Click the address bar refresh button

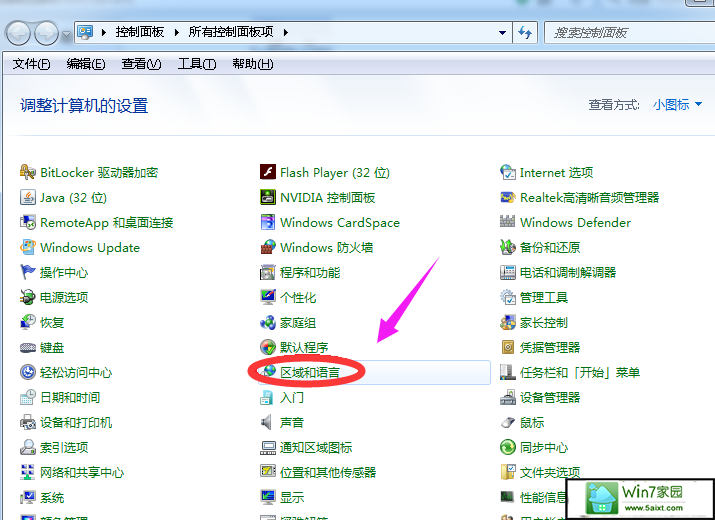tap(525, 32)
